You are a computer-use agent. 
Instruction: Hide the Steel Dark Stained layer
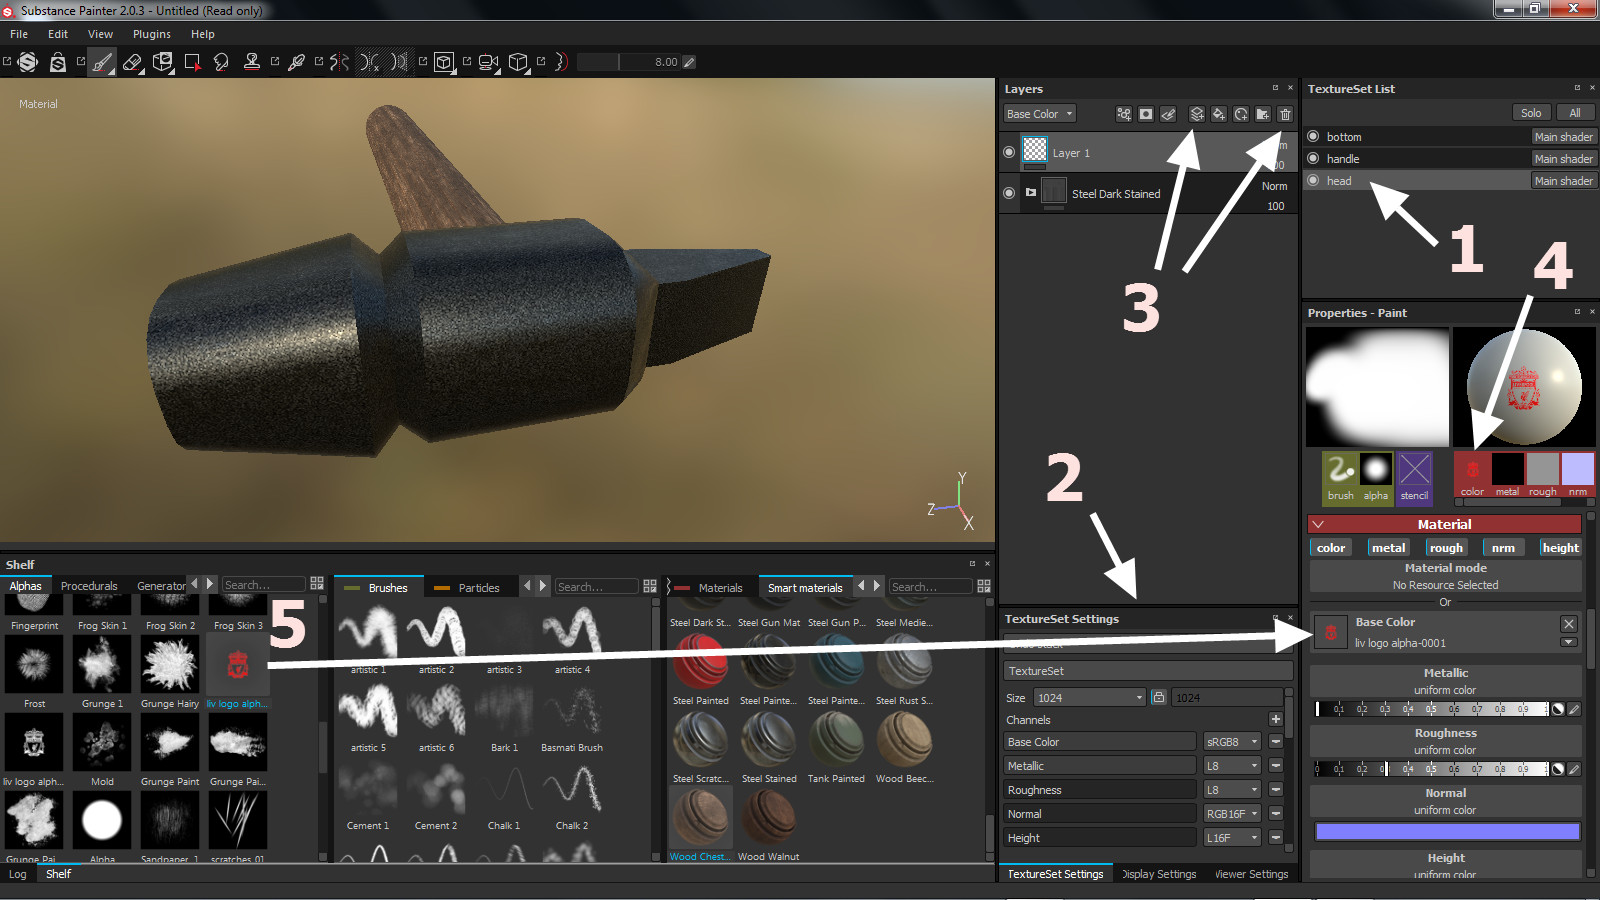click(x=1009, y=193)
